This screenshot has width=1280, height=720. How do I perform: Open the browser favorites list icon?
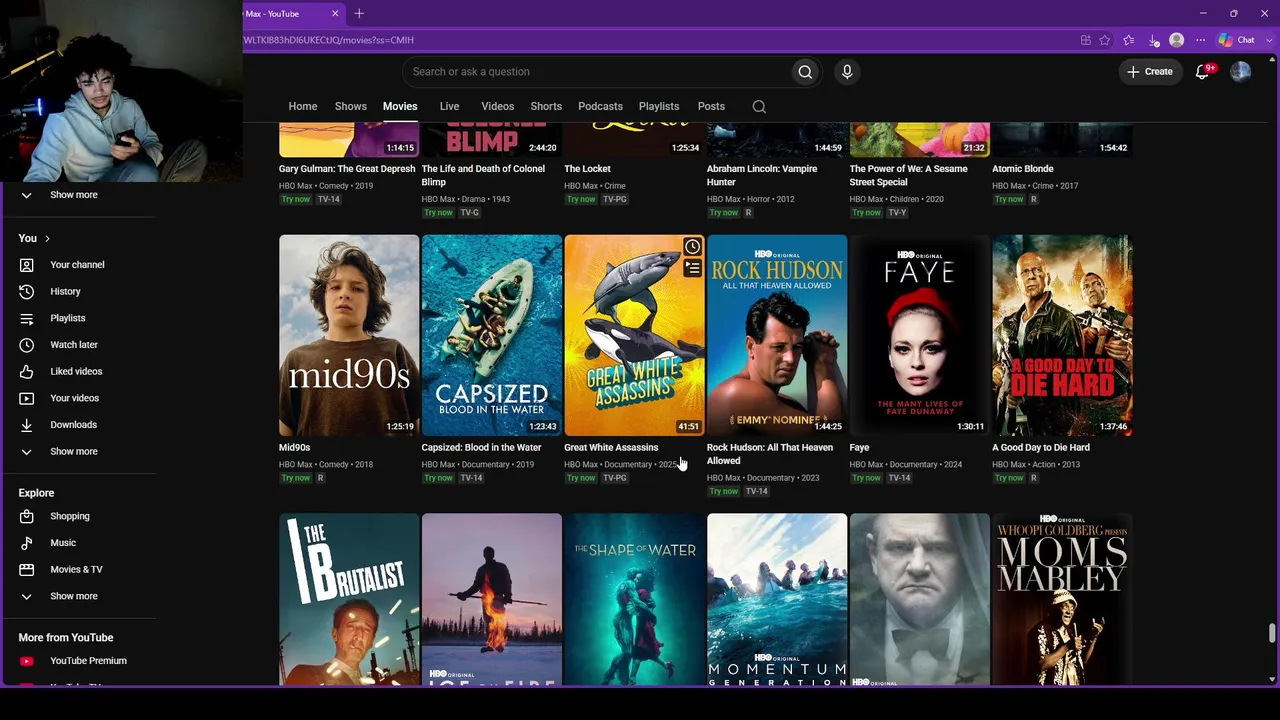1129,40
